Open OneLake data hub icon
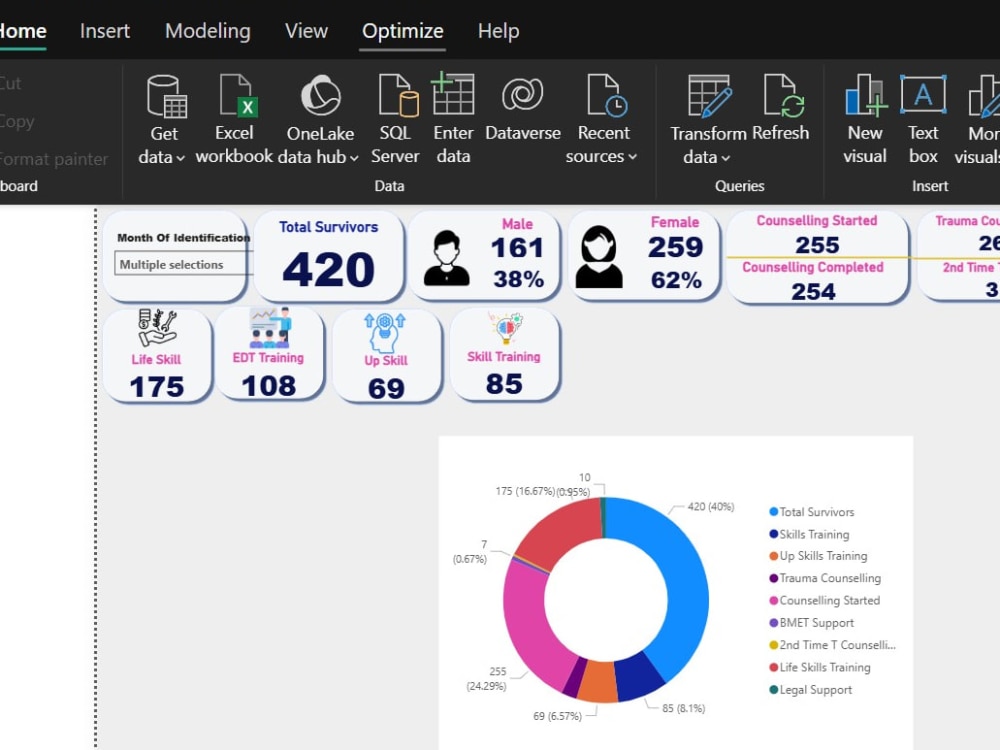This screenshot has height=750, width=1000. coord(320,96)
